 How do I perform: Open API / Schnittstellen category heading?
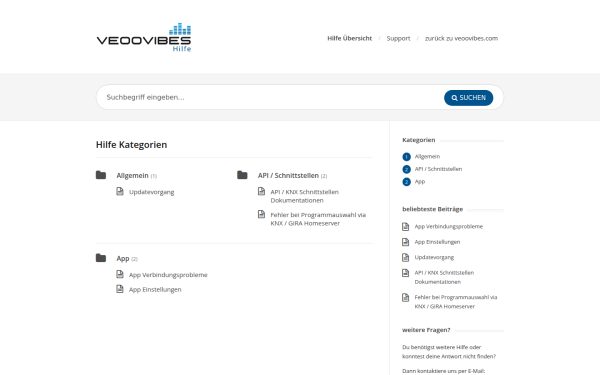[288, 175]
